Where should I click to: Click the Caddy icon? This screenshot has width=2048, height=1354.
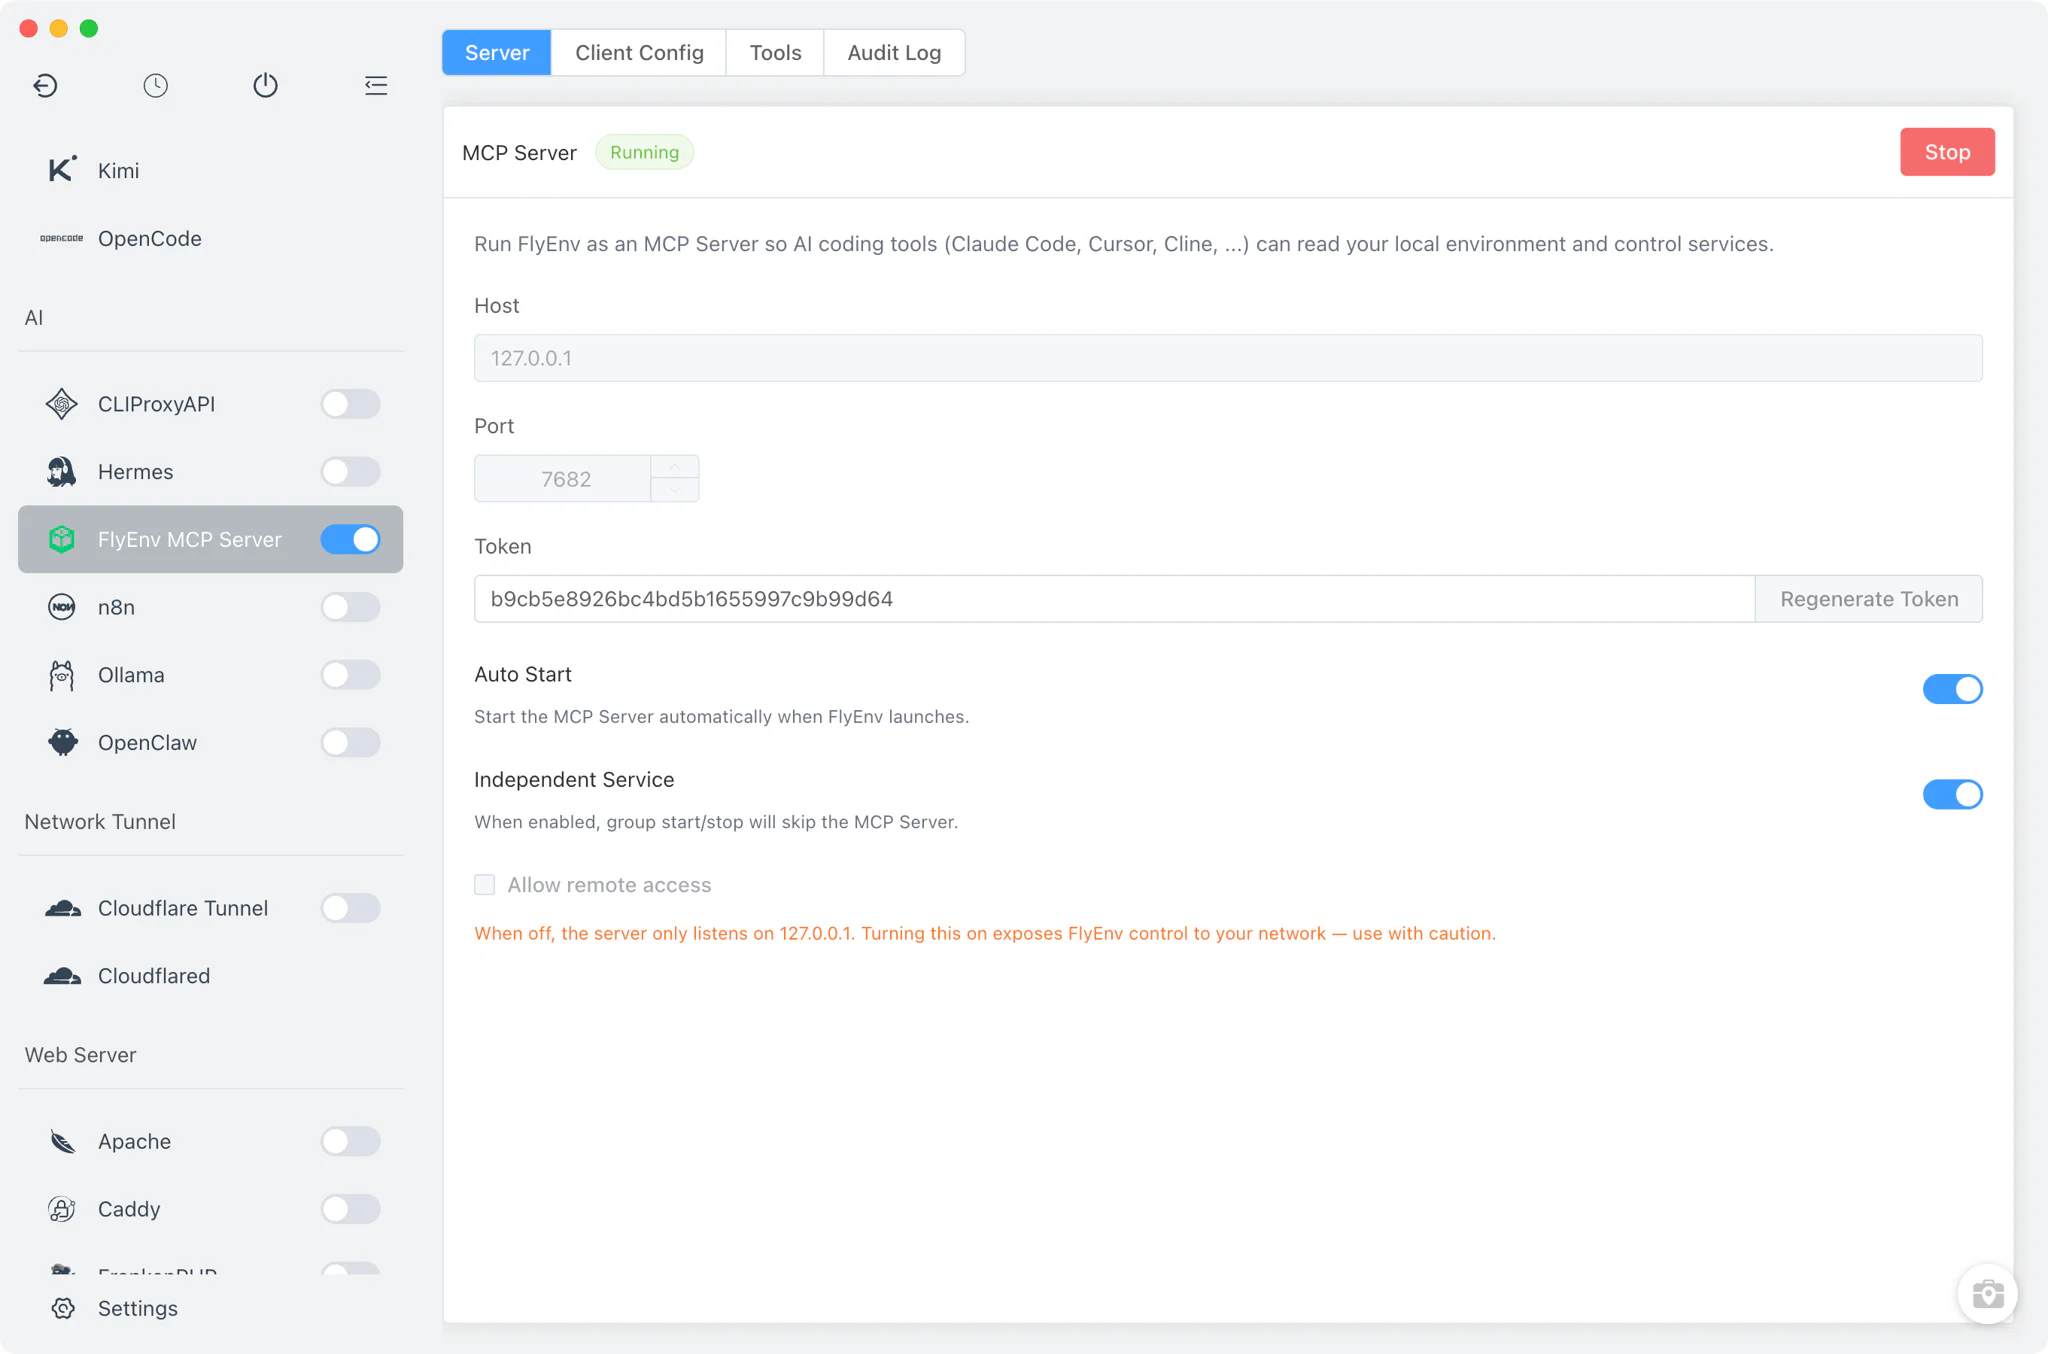[x=62, y=1209]
